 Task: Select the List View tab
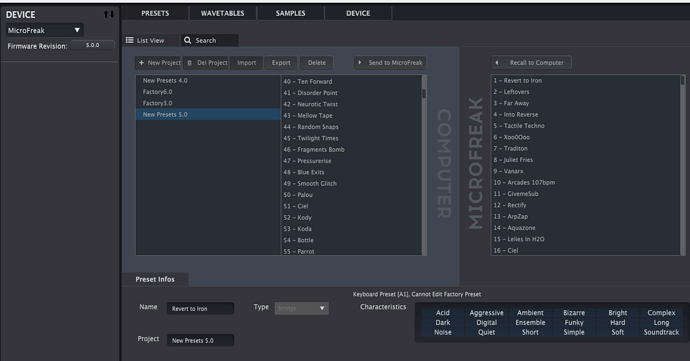pos(150,40)
